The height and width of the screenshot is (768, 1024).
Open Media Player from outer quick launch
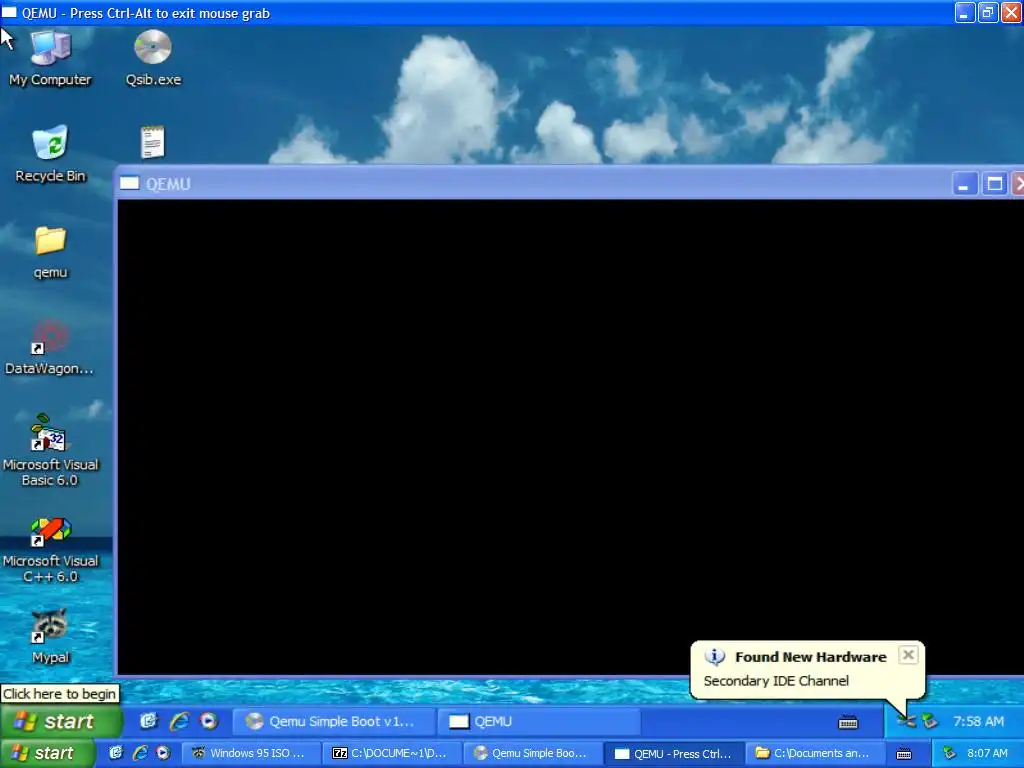(163, 753)
